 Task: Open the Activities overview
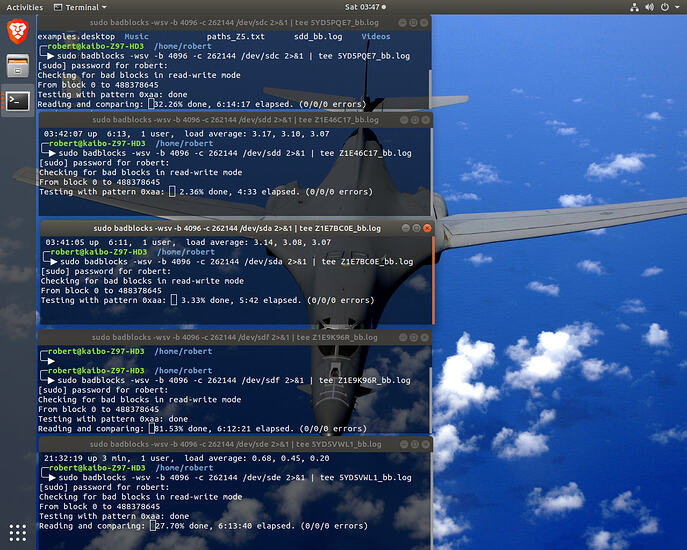pos(25,7)
